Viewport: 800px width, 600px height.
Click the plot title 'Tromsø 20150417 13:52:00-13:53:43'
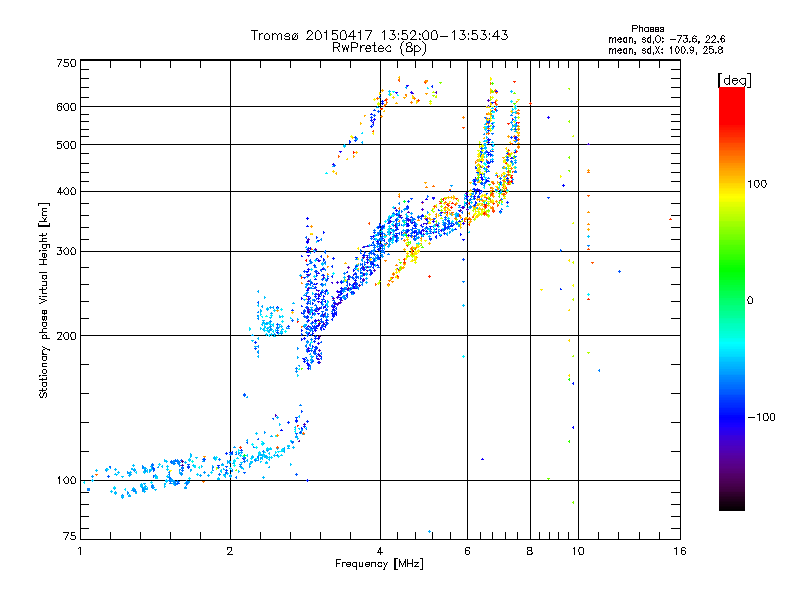point(379,35)
